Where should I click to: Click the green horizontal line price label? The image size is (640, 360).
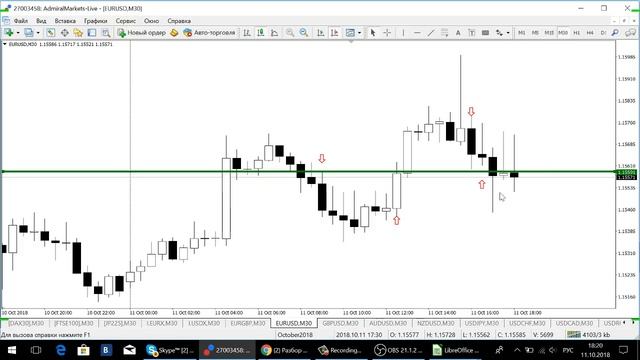[x=626, y=172]
